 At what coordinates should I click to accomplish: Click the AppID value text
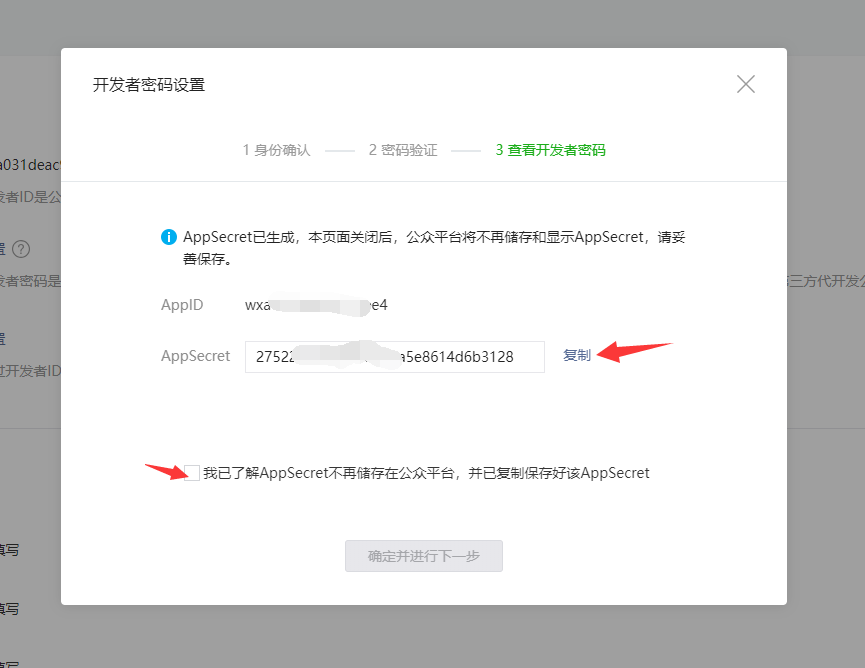[x=316, y=305]
